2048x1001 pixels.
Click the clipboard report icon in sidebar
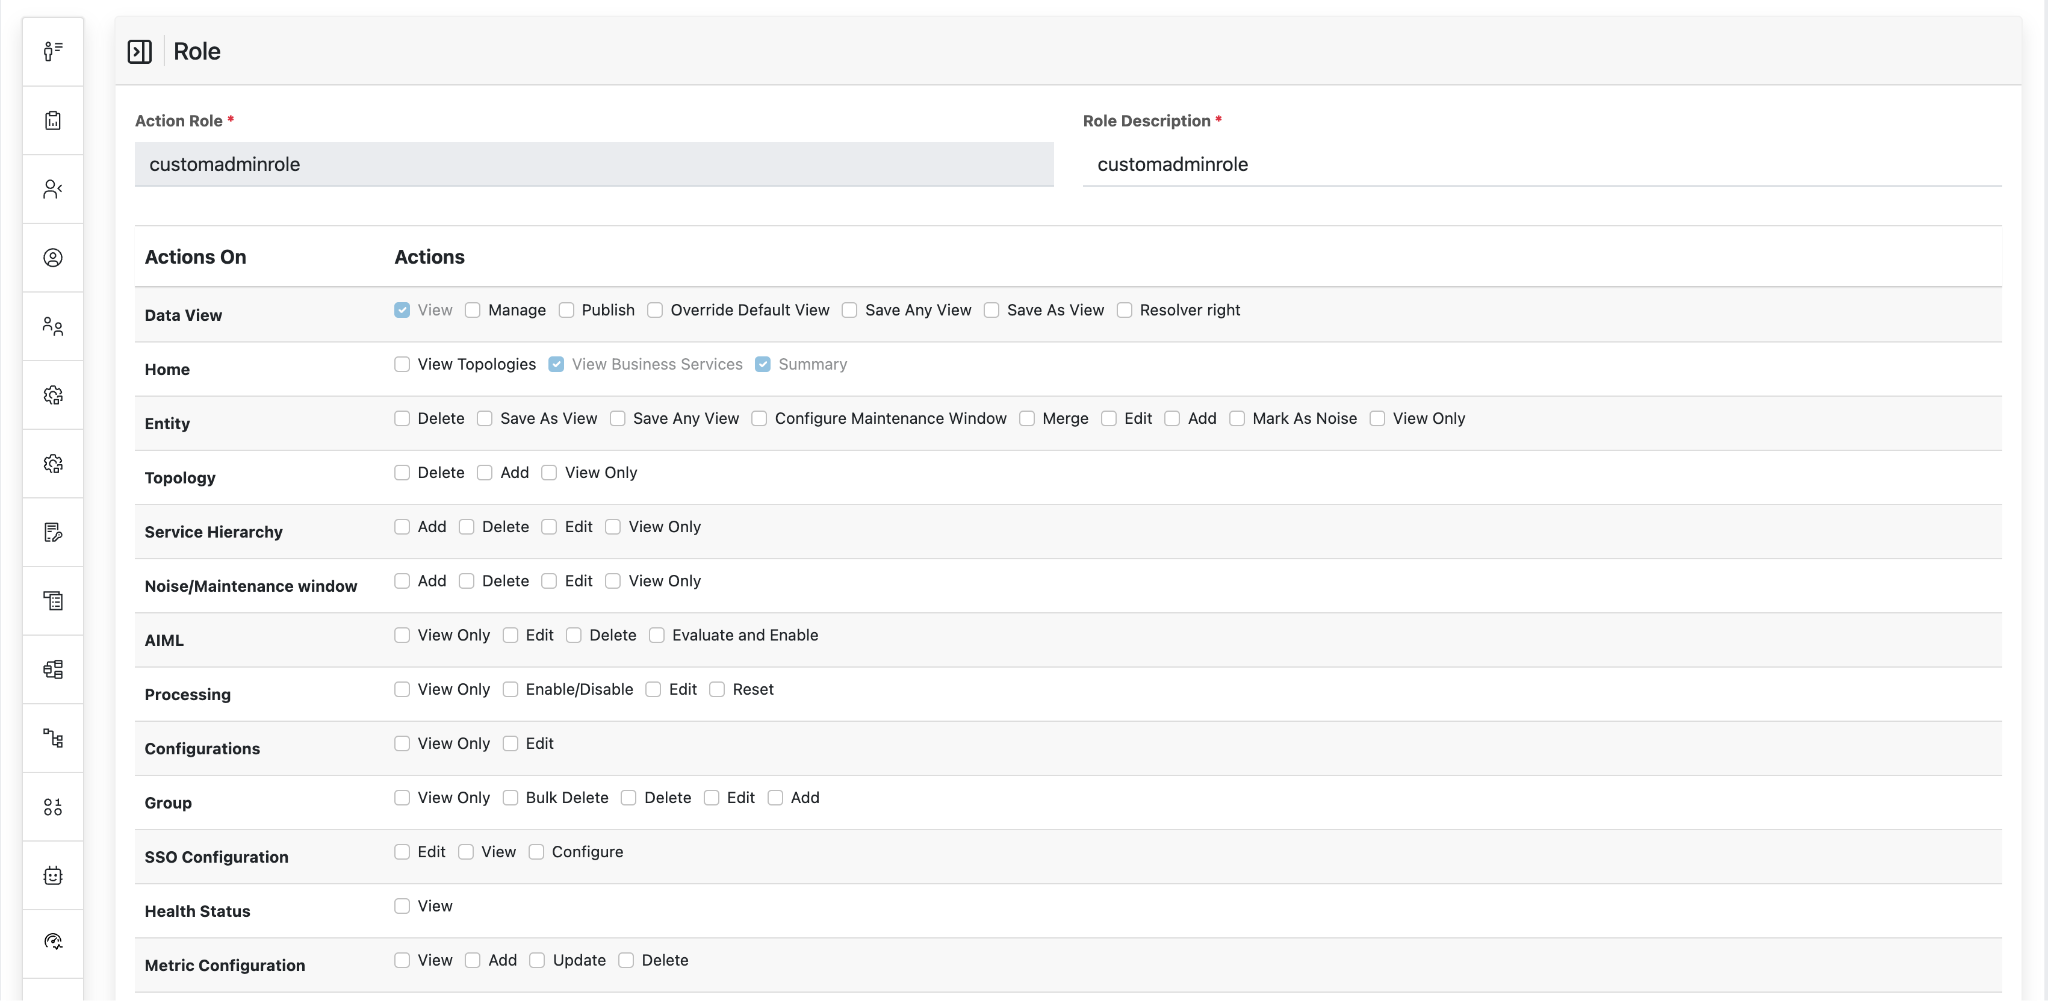53,120
